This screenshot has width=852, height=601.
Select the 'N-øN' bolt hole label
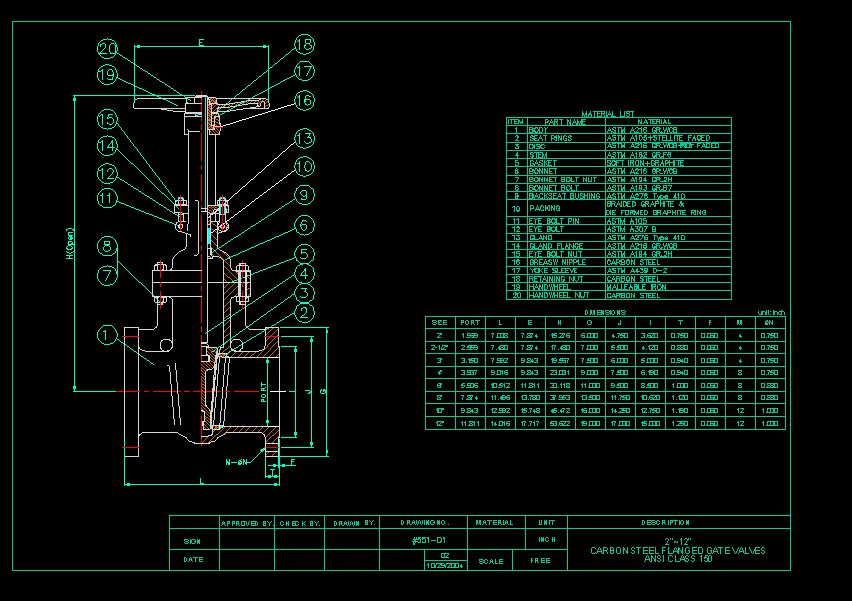[x=237, y=462]
